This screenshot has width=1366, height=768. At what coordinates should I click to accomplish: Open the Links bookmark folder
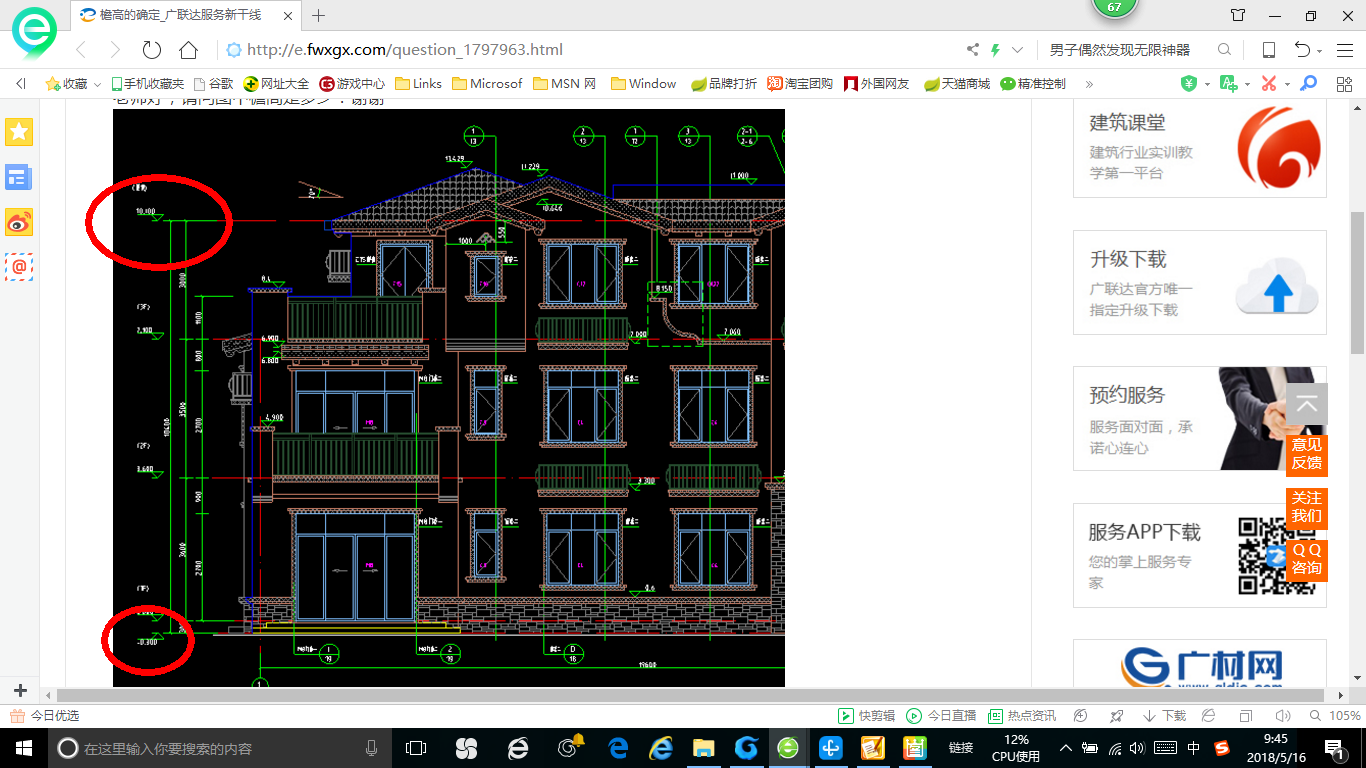click(419, 84)
